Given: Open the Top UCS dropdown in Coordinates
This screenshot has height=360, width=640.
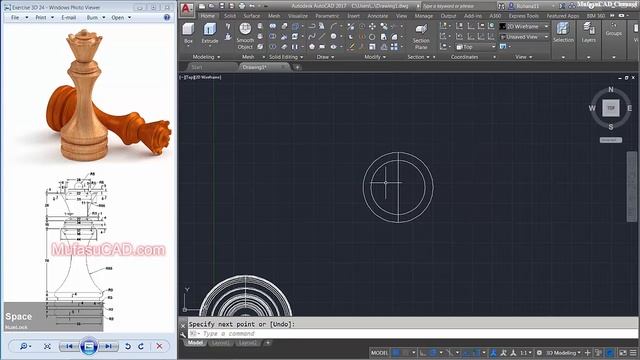Looking at the screenshot, I should (476, 47).
